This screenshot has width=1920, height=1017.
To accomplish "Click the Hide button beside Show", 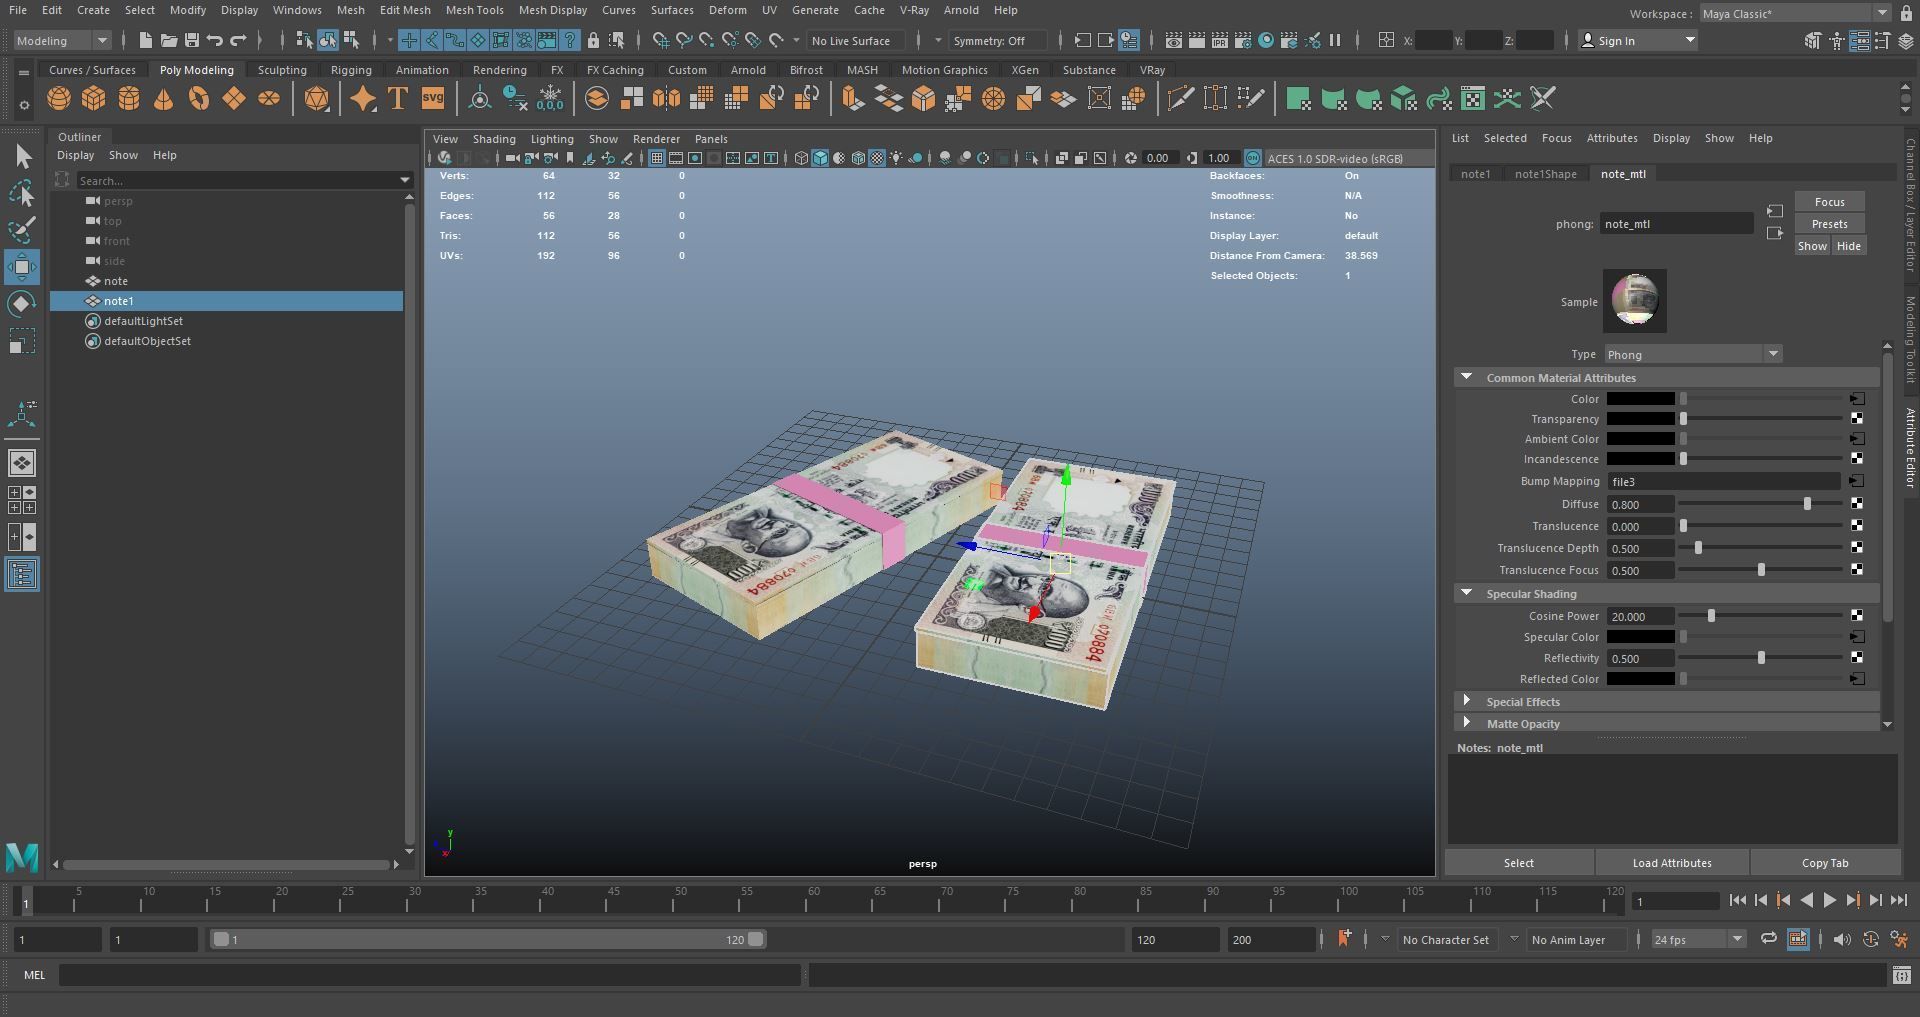I will [1848, 246].
